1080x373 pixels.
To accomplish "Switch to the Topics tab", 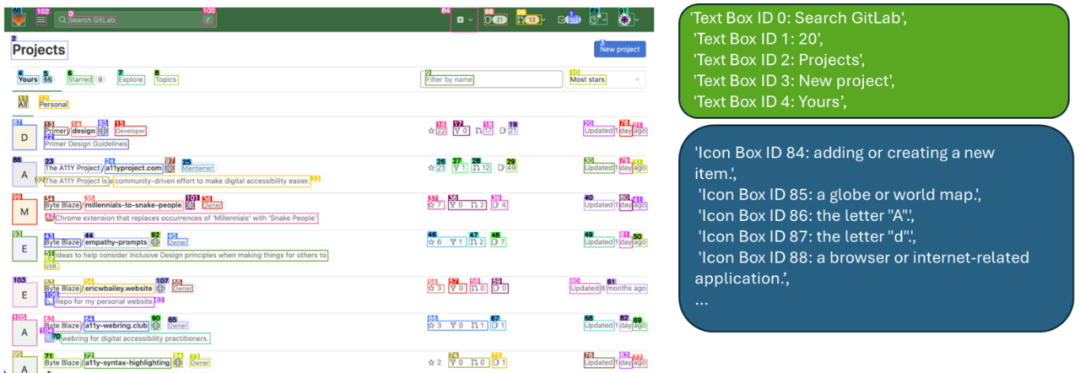I will pyautogui.click(x=166, y=80).
